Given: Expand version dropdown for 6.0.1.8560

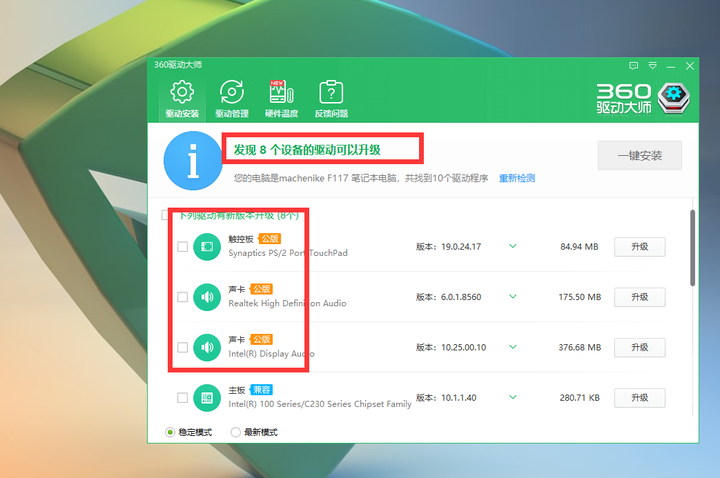Looking at the screenshot, I should point(513,297).
